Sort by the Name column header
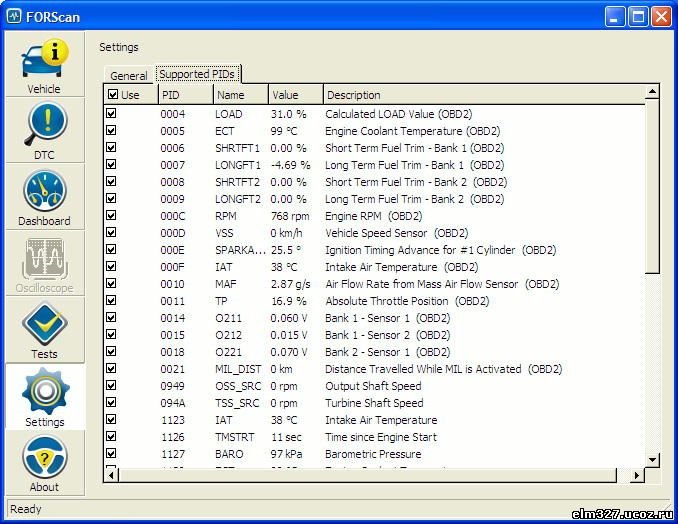 click(241, 95)
